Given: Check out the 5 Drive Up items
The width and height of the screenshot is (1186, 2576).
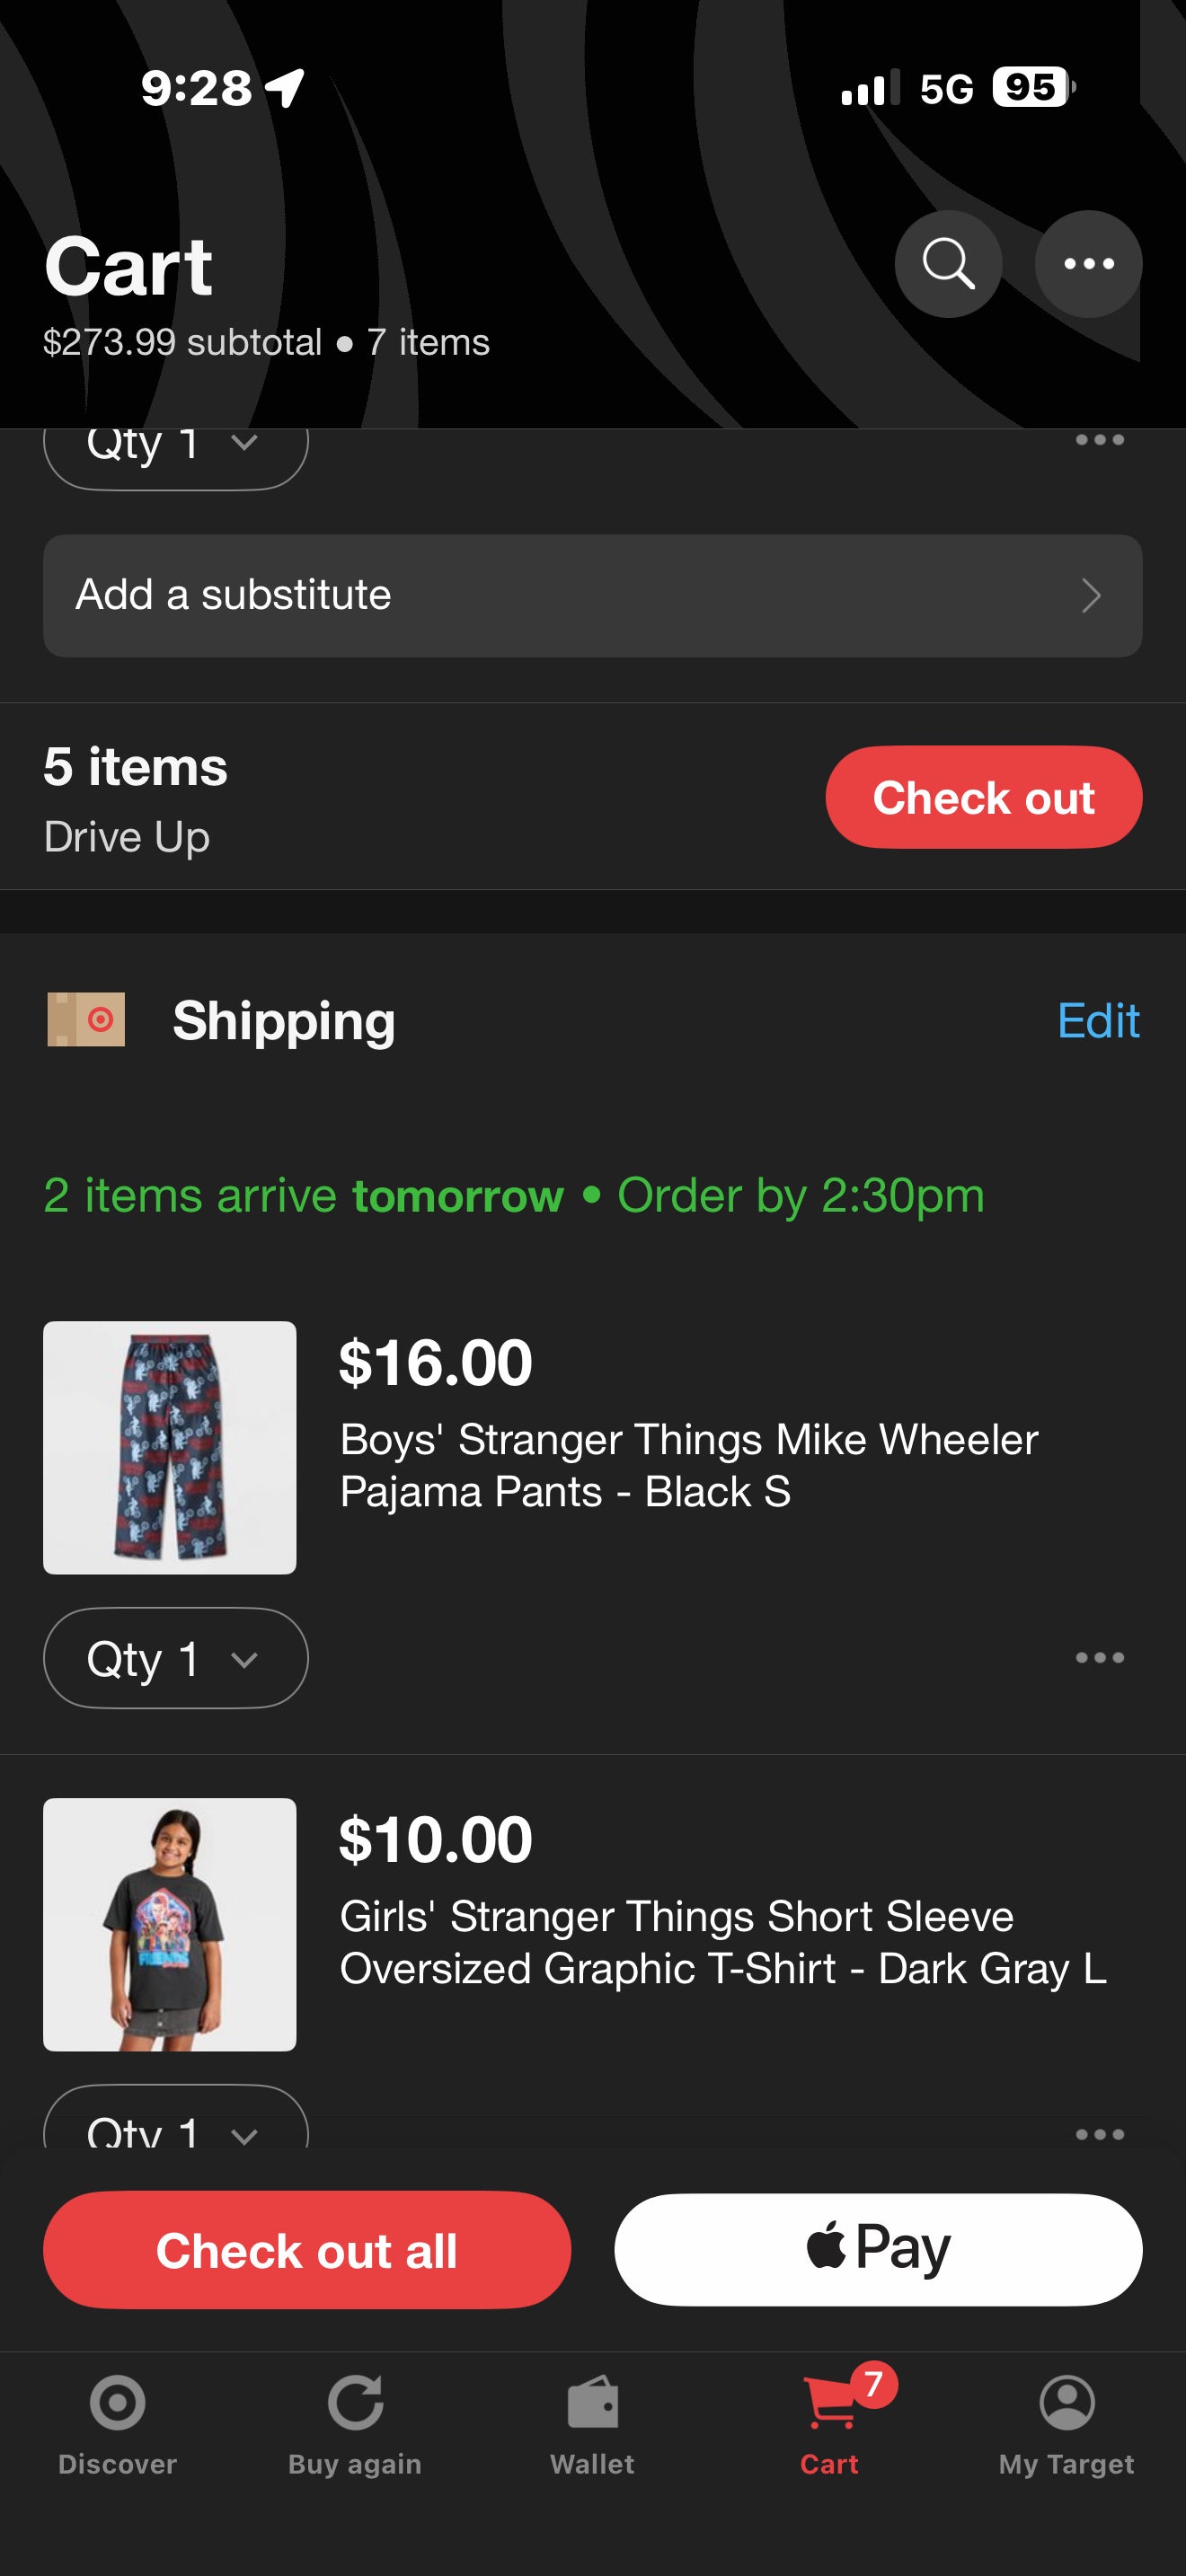Looking at the screenshot, I should pos(983,798).
